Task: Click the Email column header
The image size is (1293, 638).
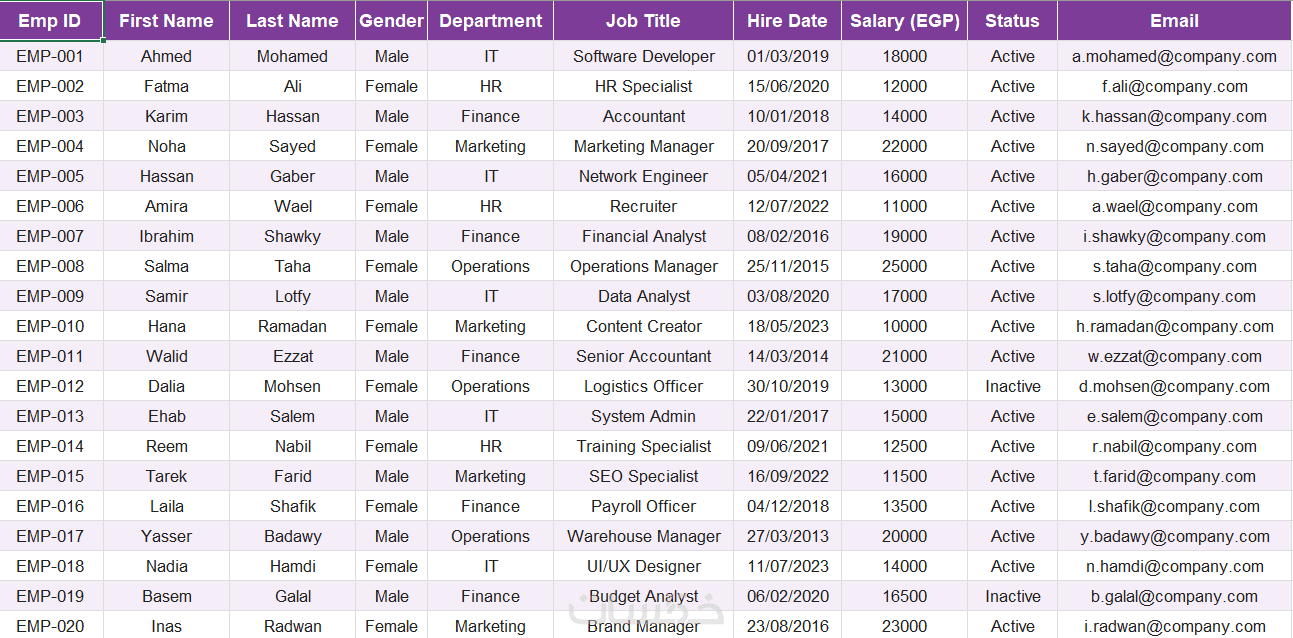Action: [1174, 21]
